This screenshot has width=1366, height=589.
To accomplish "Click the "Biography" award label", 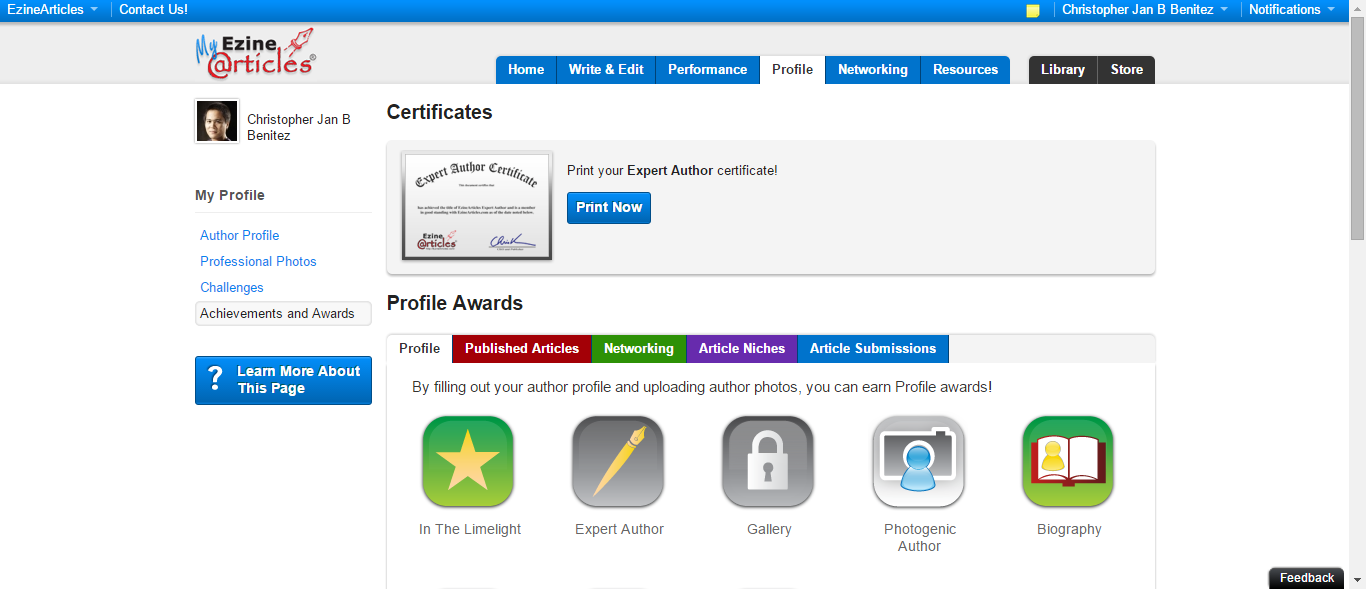I will click(x=1069, y=529).
